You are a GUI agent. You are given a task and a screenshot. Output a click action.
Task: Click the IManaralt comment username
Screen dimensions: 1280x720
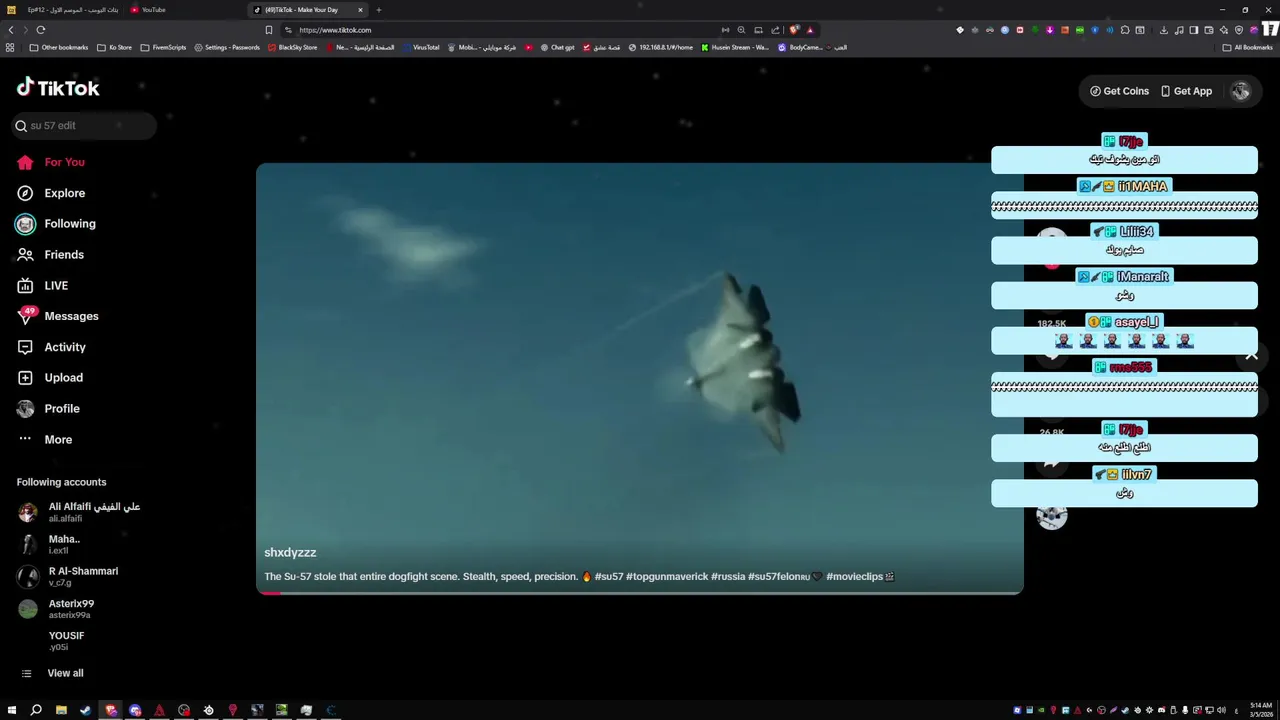(1143, 277)
